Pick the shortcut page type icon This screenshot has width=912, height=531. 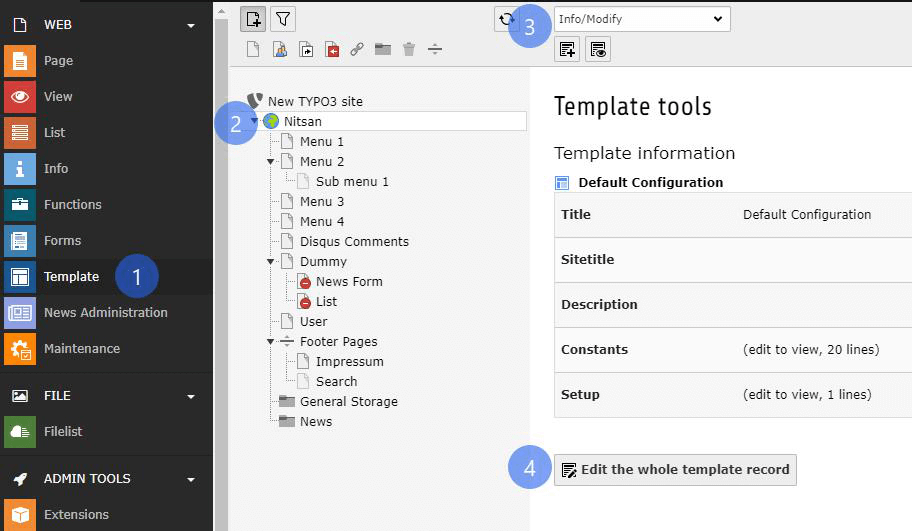point(306,49)
